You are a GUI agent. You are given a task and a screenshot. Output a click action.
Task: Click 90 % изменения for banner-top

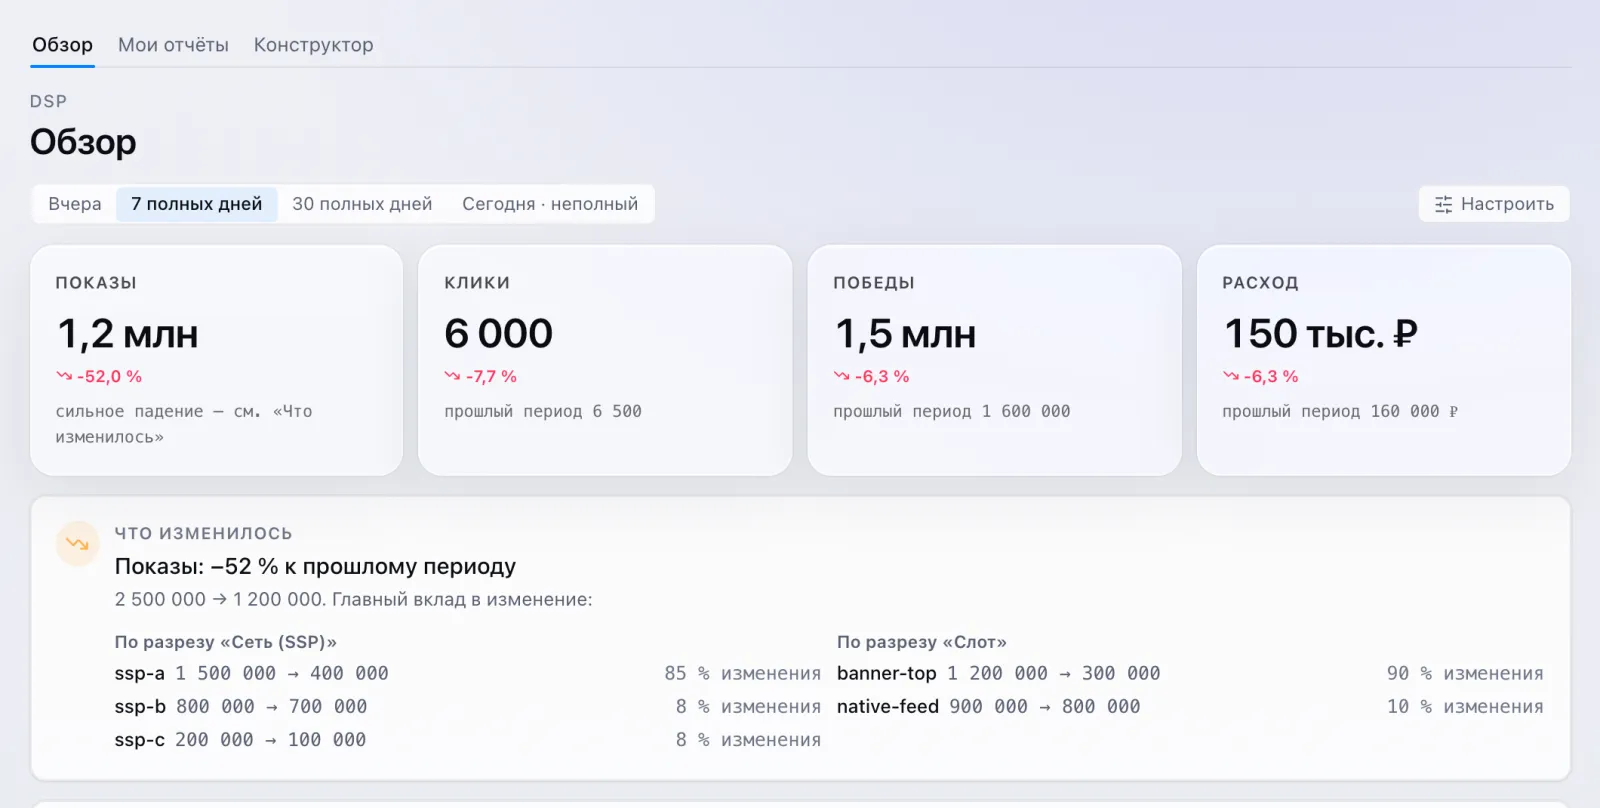1465,673
